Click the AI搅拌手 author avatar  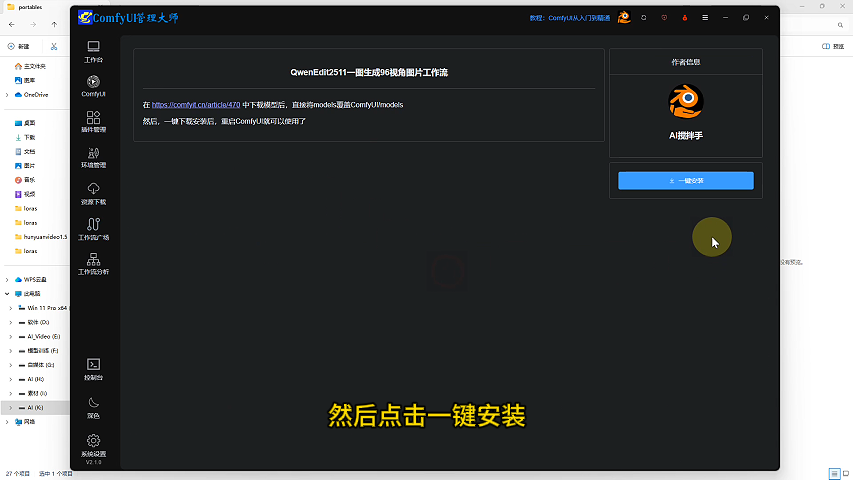(686, 101)
